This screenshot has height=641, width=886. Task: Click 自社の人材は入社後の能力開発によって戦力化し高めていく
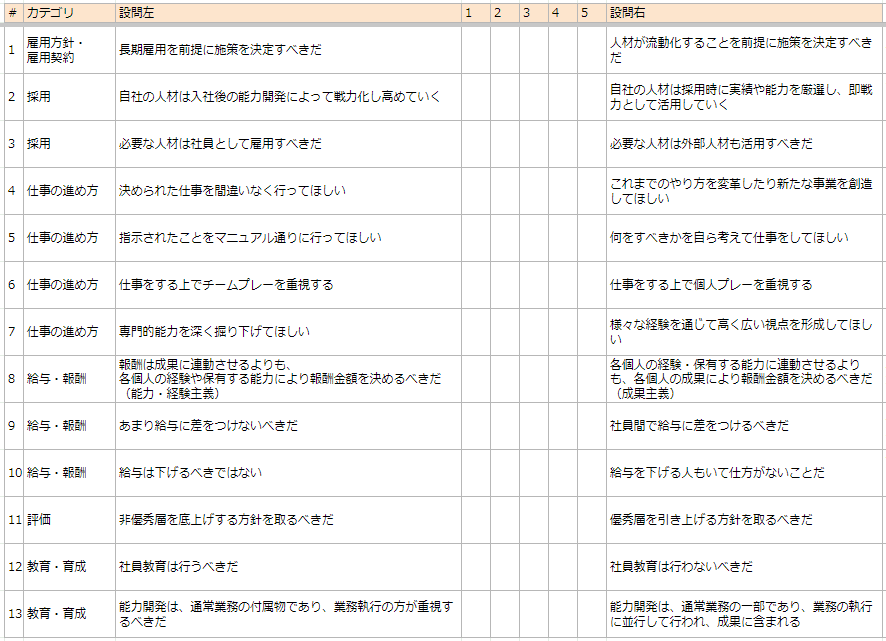click(x=288, y=97)
